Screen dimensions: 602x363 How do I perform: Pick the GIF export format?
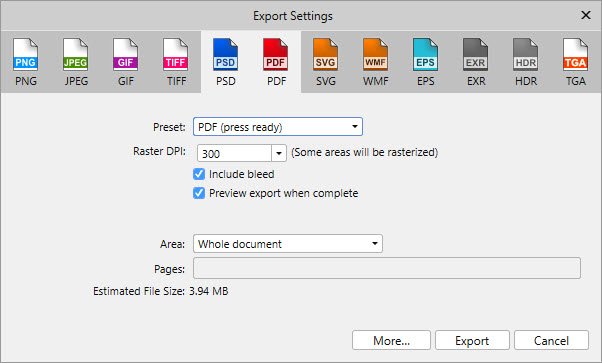pos(126,61)
